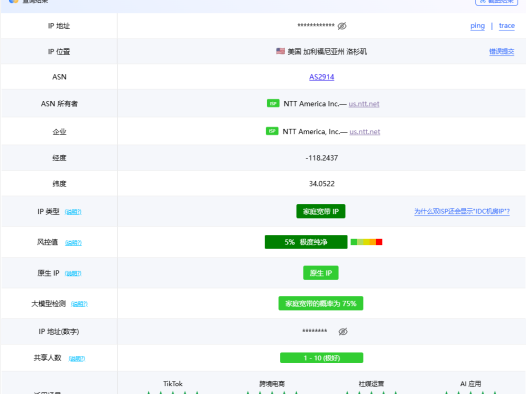Screen dimensions: 526x394
Task: Open us.ntt.net link in ASN 所有者 row
Action: [364, 104]
